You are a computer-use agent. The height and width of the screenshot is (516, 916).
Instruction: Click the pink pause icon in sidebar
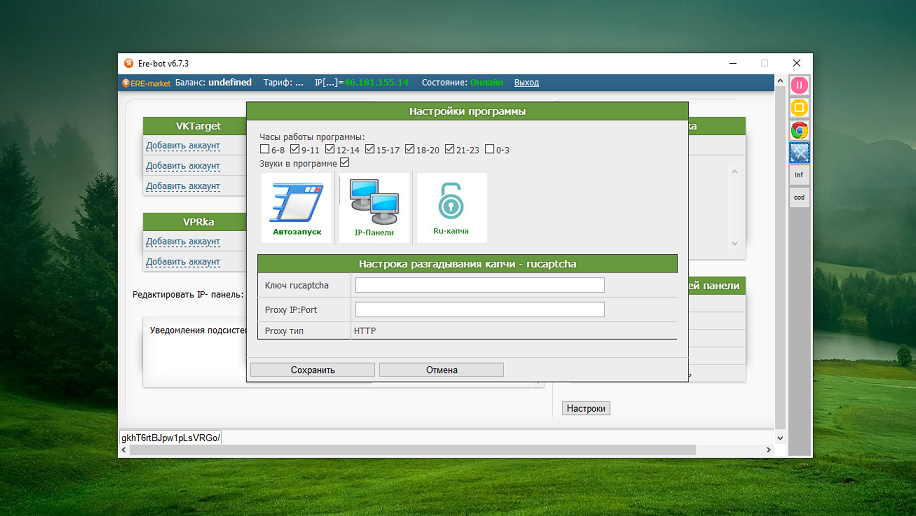tap(799, 85)
